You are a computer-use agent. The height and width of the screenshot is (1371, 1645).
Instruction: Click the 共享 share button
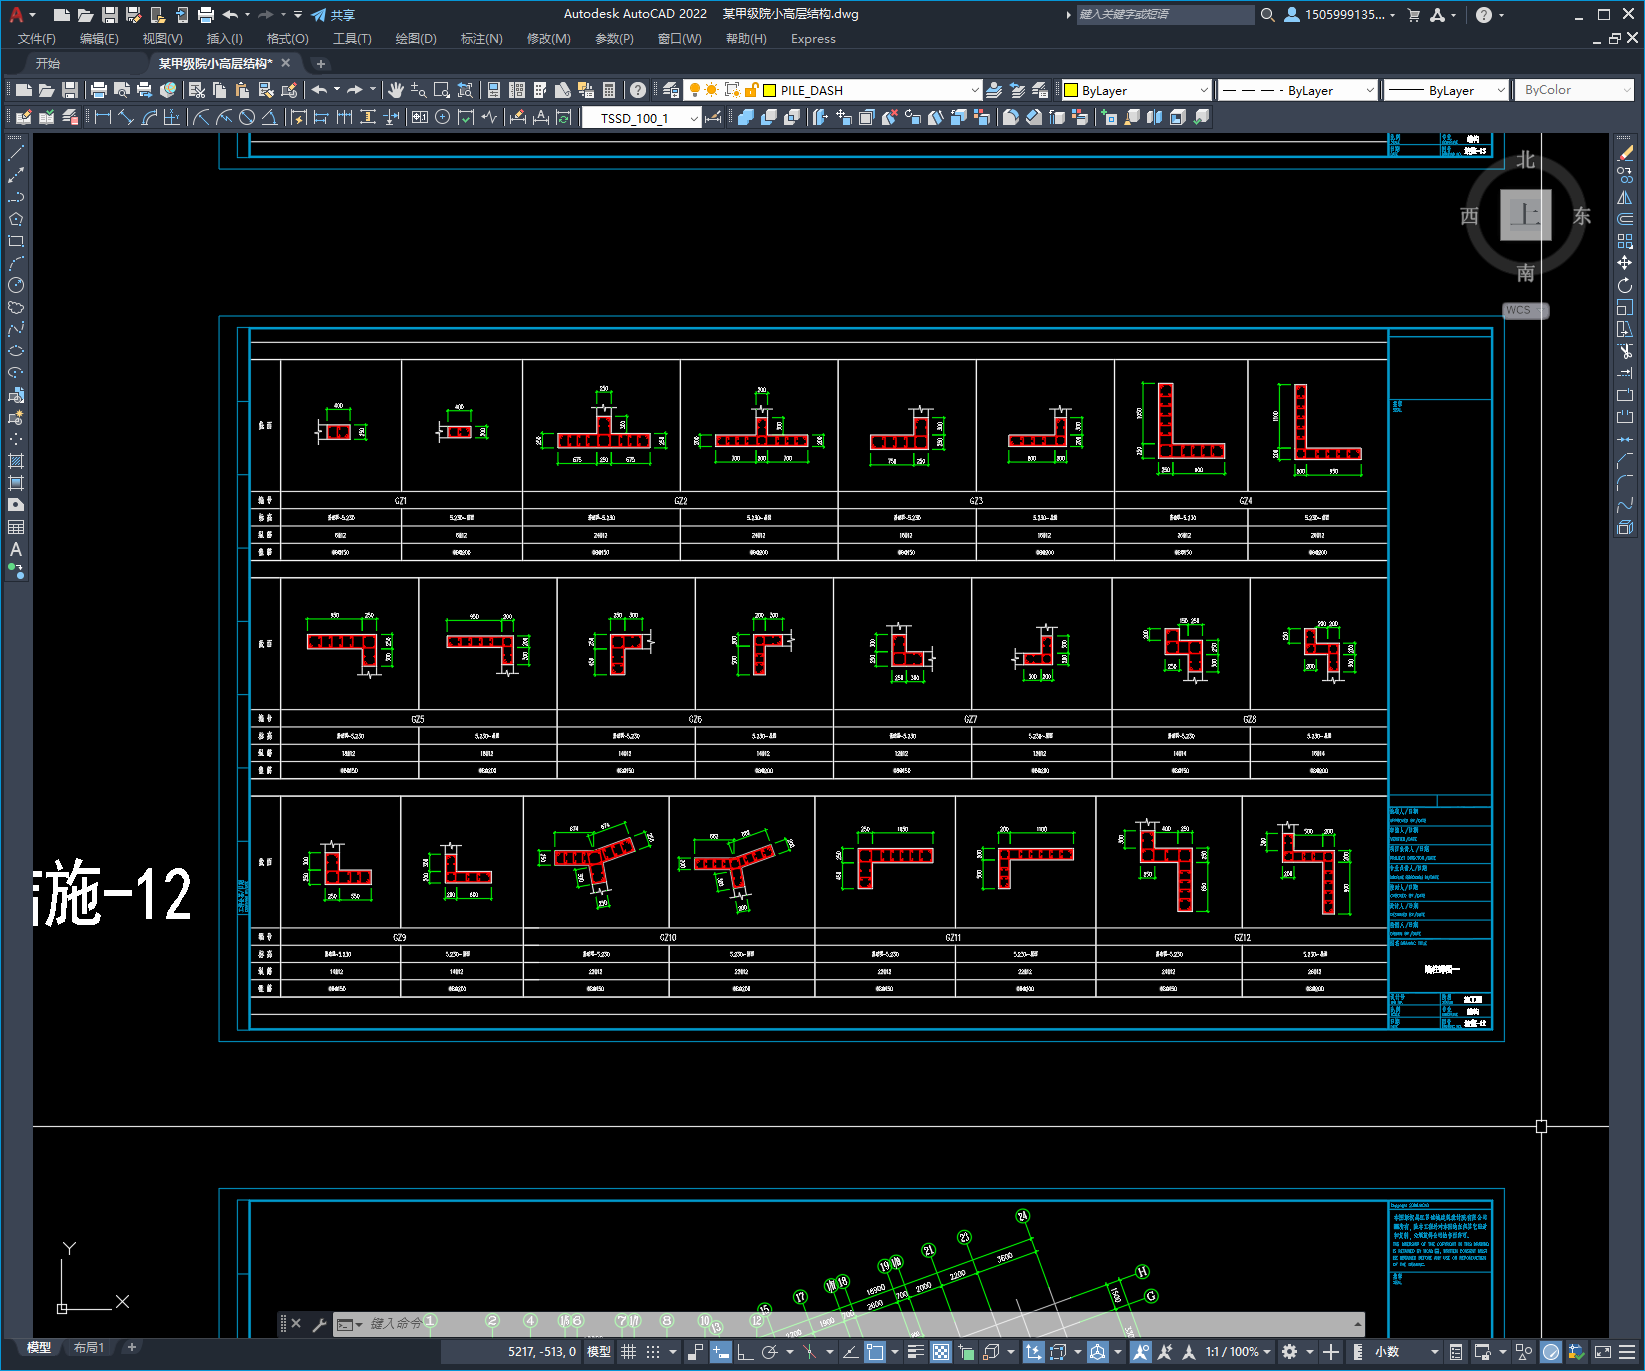pos(333,15)
